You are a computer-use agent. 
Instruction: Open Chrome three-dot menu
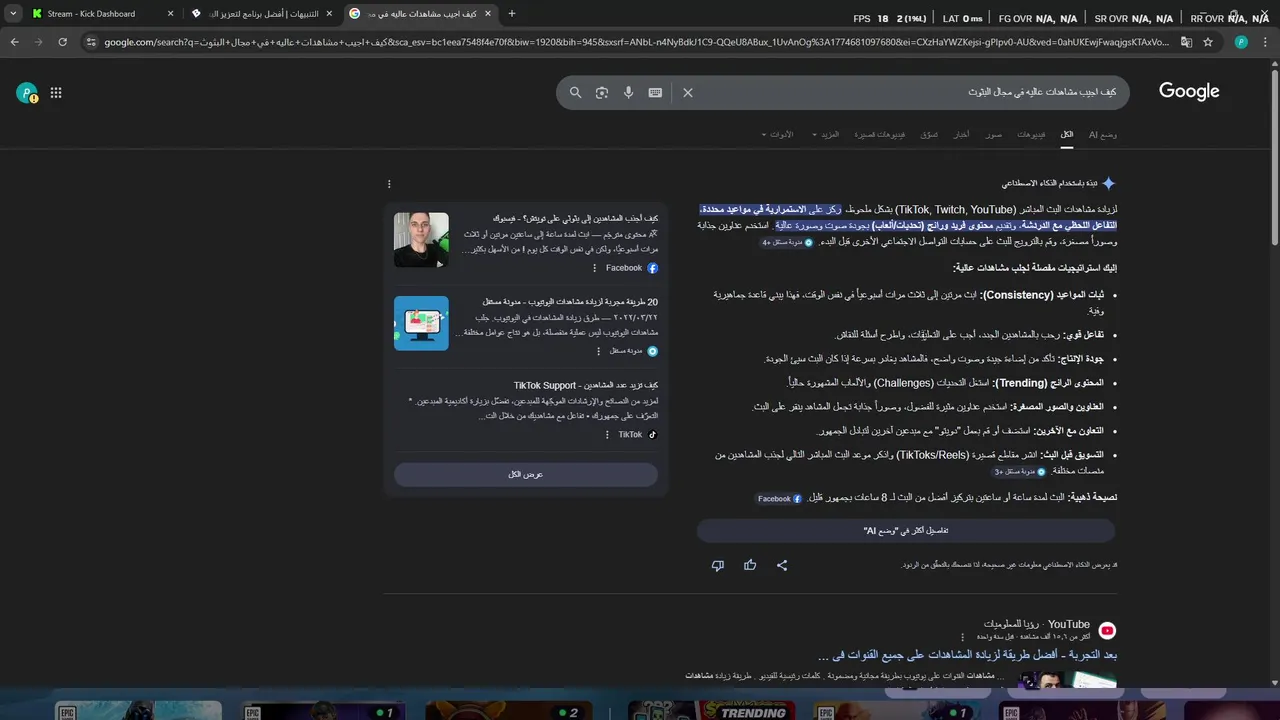[x=1266, y=42]
